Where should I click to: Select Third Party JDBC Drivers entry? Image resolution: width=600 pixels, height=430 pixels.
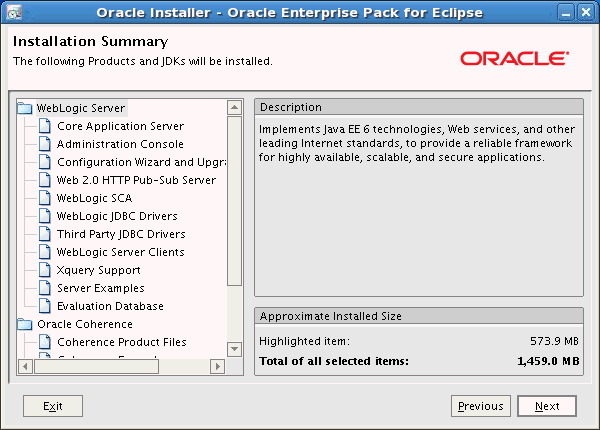click(x=120, y=234)
